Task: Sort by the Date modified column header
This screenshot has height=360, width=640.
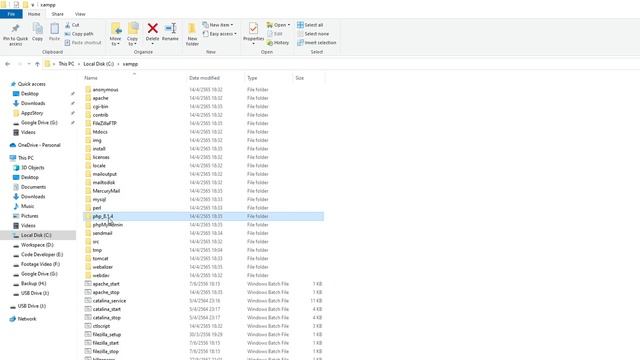Action: [x=204, y=78]
